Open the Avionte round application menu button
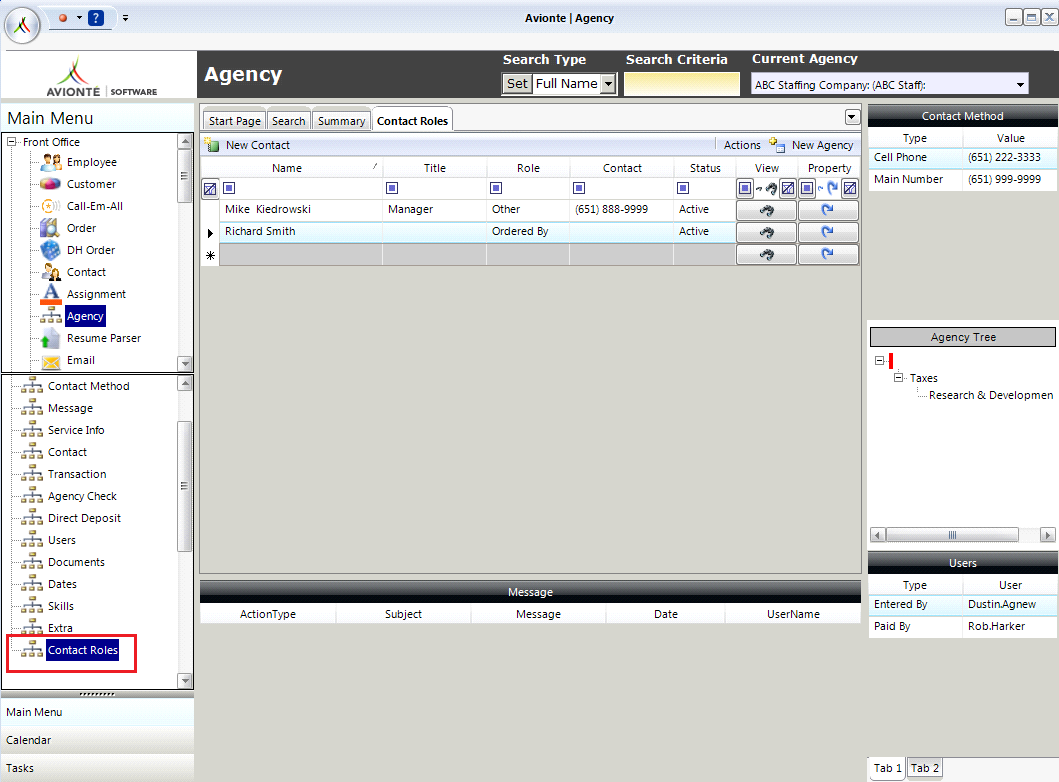 [x=22, y=25]
